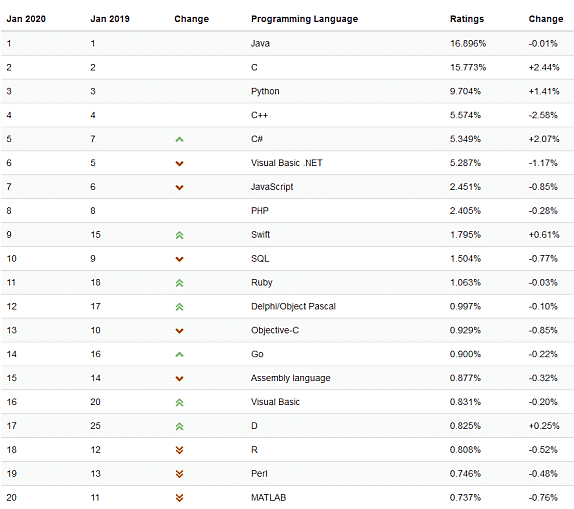This screenshot has width=574, height=509.
Task: Click the double down arrow for MATLAB
Action: 179,498
